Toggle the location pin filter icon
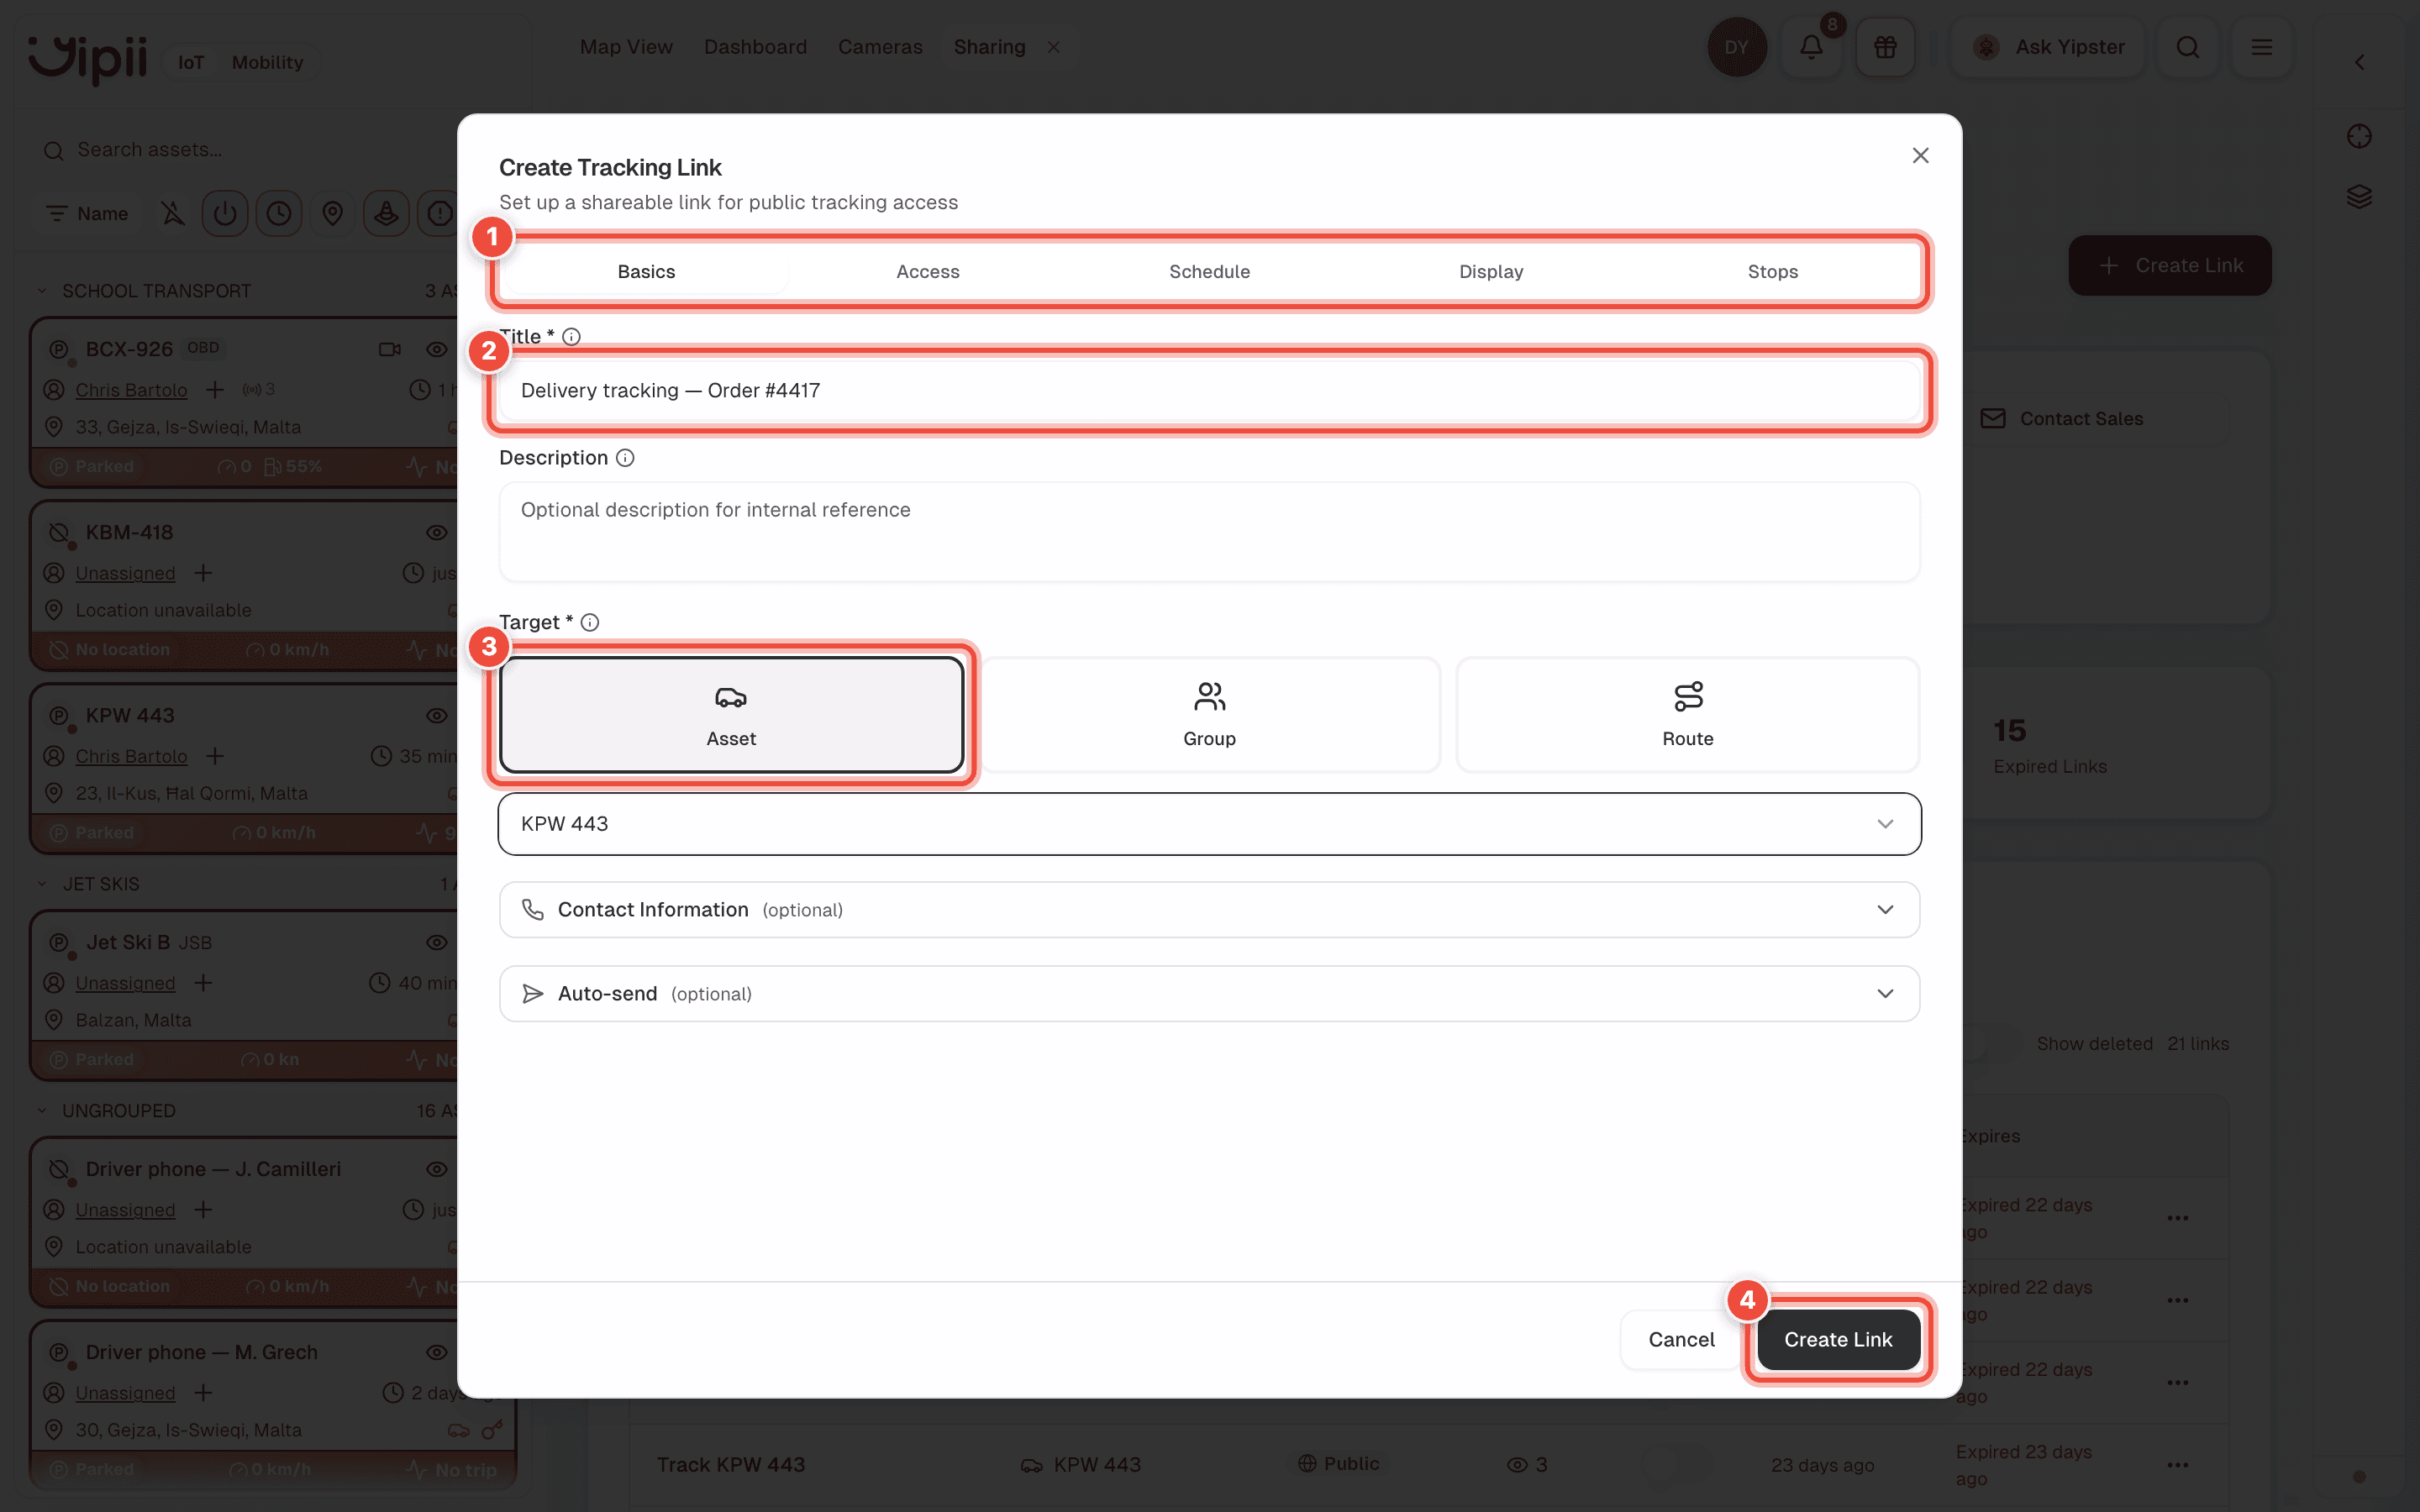This screenshot has height=1512, width=2420. coord(333,213)
